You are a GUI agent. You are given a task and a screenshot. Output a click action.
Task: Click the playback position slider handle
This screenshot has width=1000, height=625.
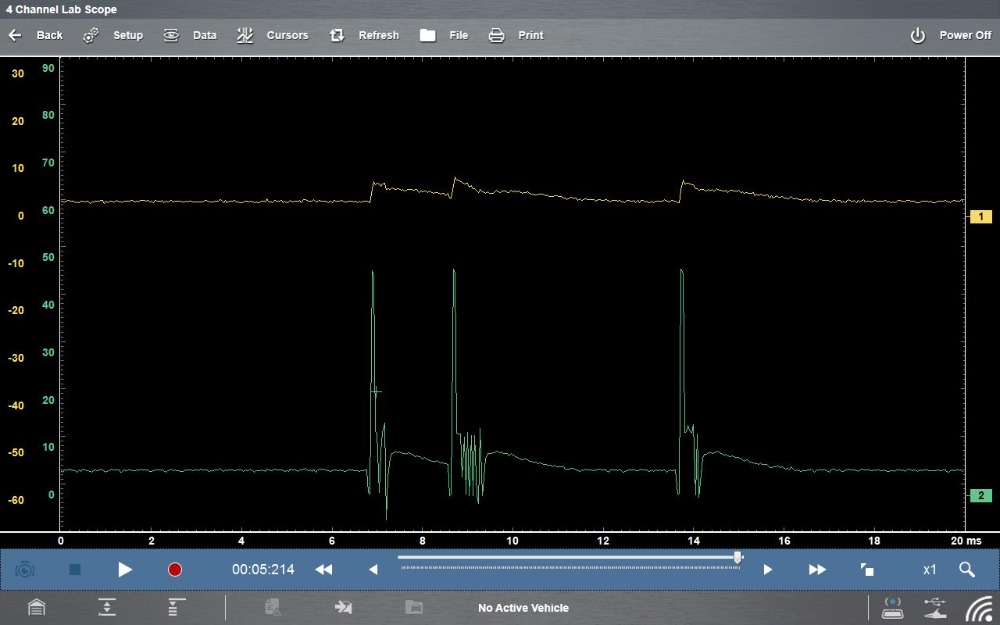pyautogui.click(x=738, y=557)
